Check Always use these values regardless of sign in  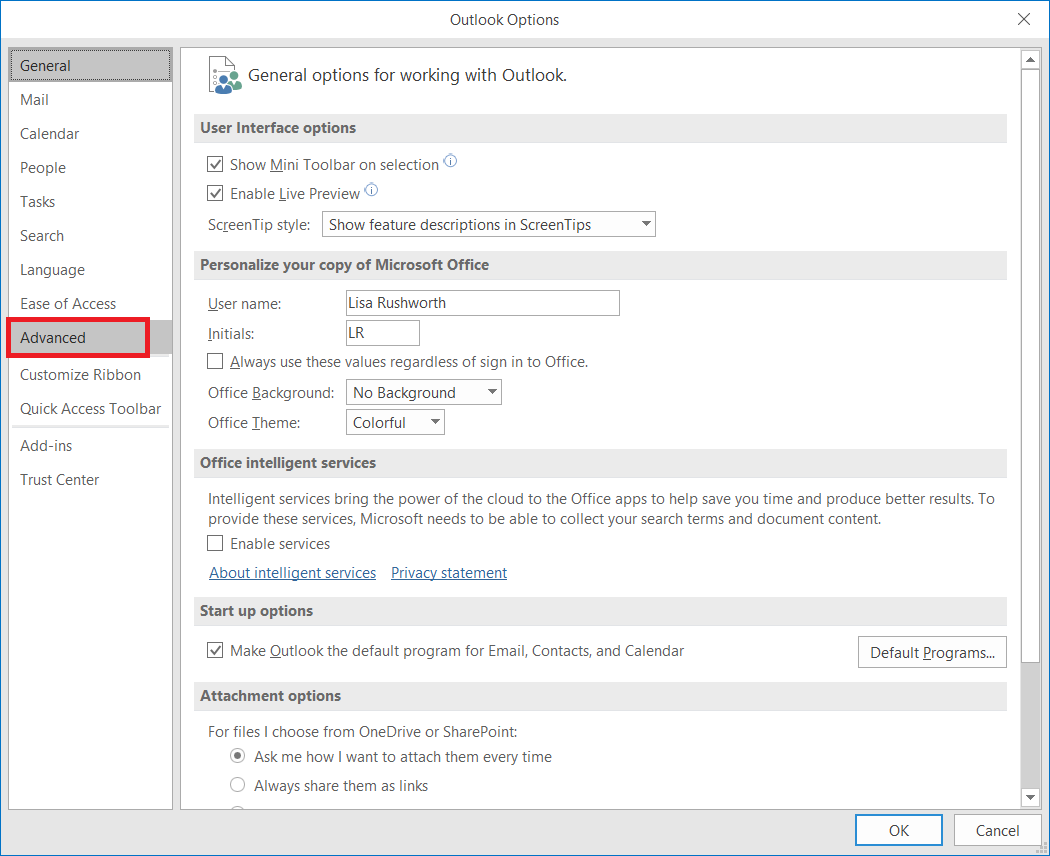click(215, 362)
